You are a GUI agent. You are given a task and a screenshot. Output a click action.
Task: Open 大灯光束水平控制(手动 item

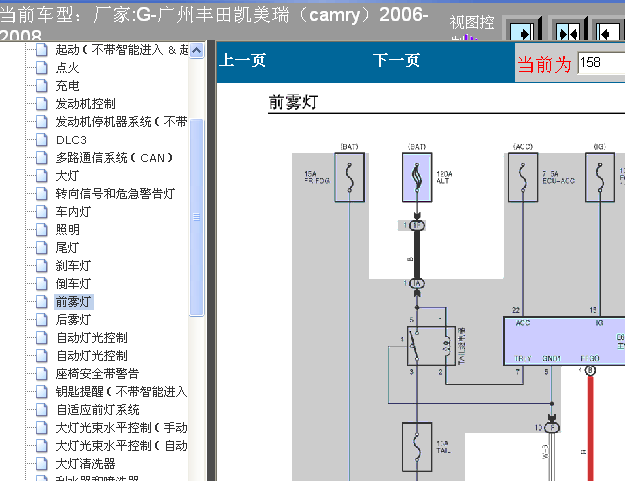(121, 428)
